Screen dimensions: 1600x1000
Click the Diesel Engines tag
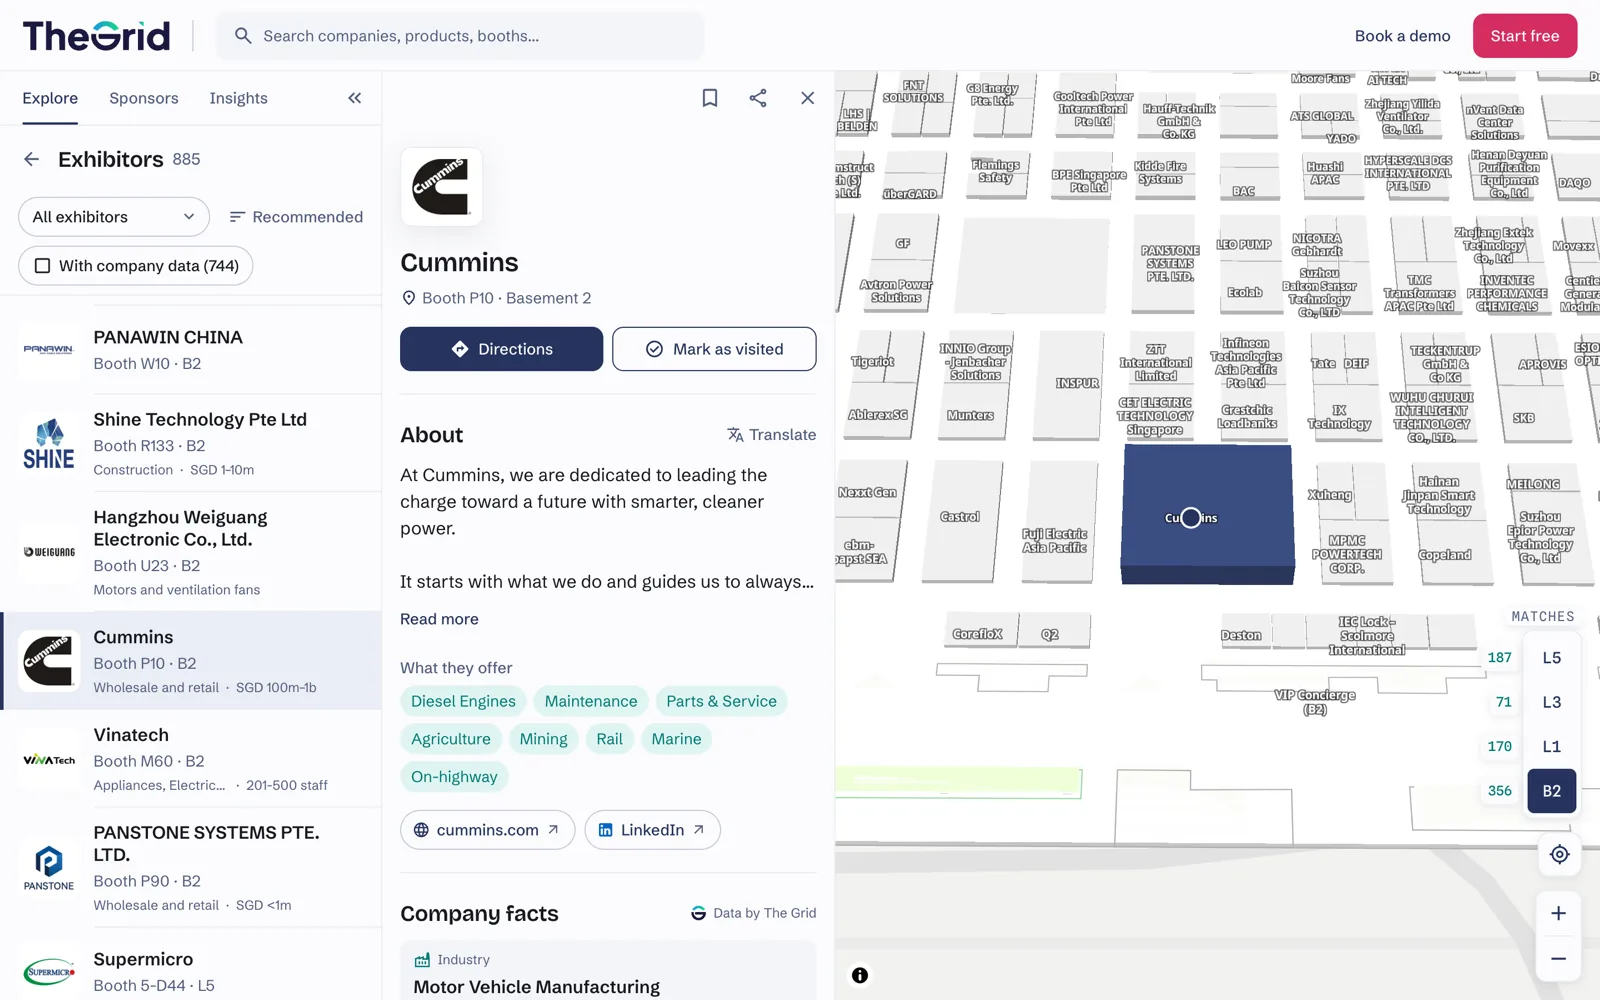click(x=463, y=701)
